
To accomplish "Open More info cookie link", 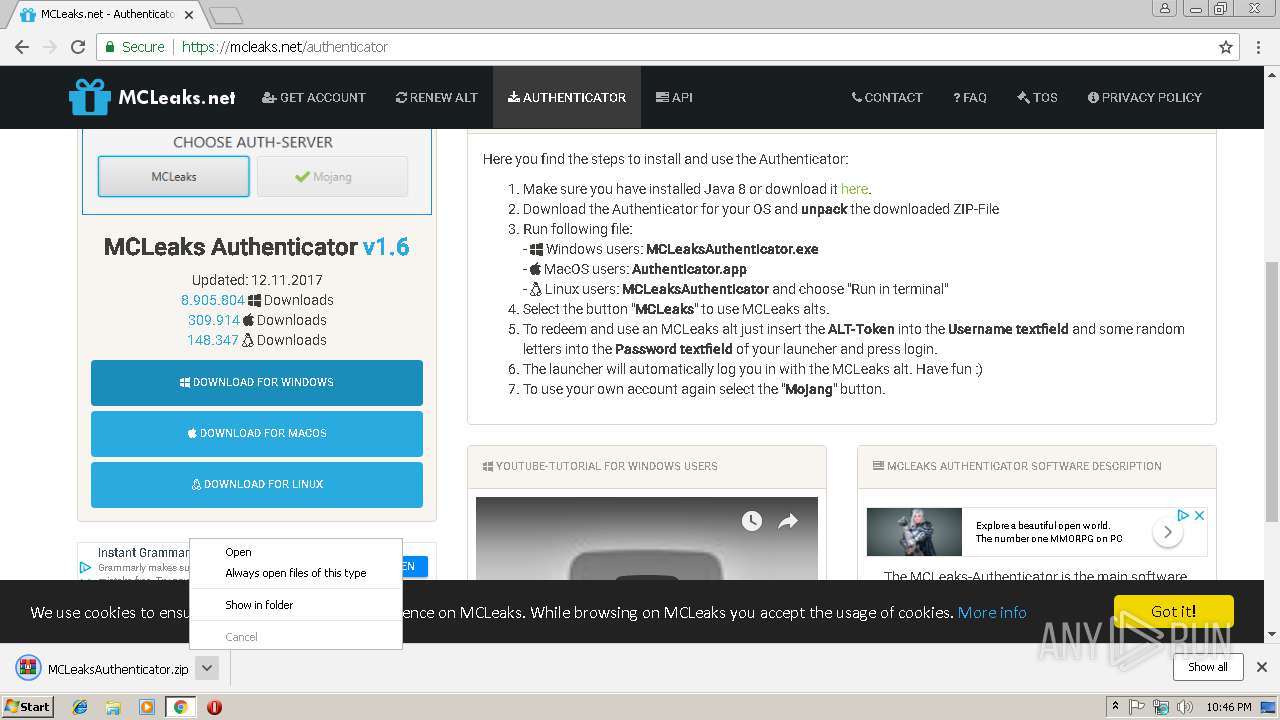I will click(x=992, y=612).
